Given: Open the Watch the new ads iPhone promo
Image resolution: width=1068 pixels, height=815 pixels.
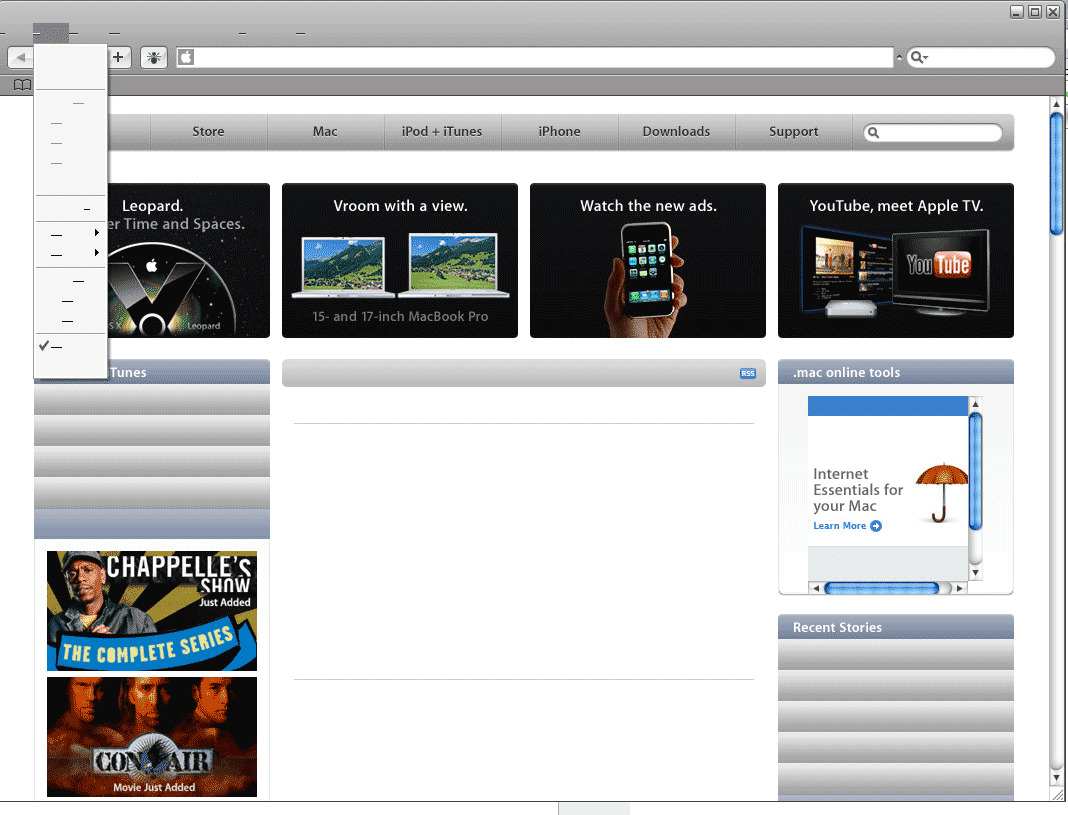Looking at the screenshot, I should [x=648, y=260].
